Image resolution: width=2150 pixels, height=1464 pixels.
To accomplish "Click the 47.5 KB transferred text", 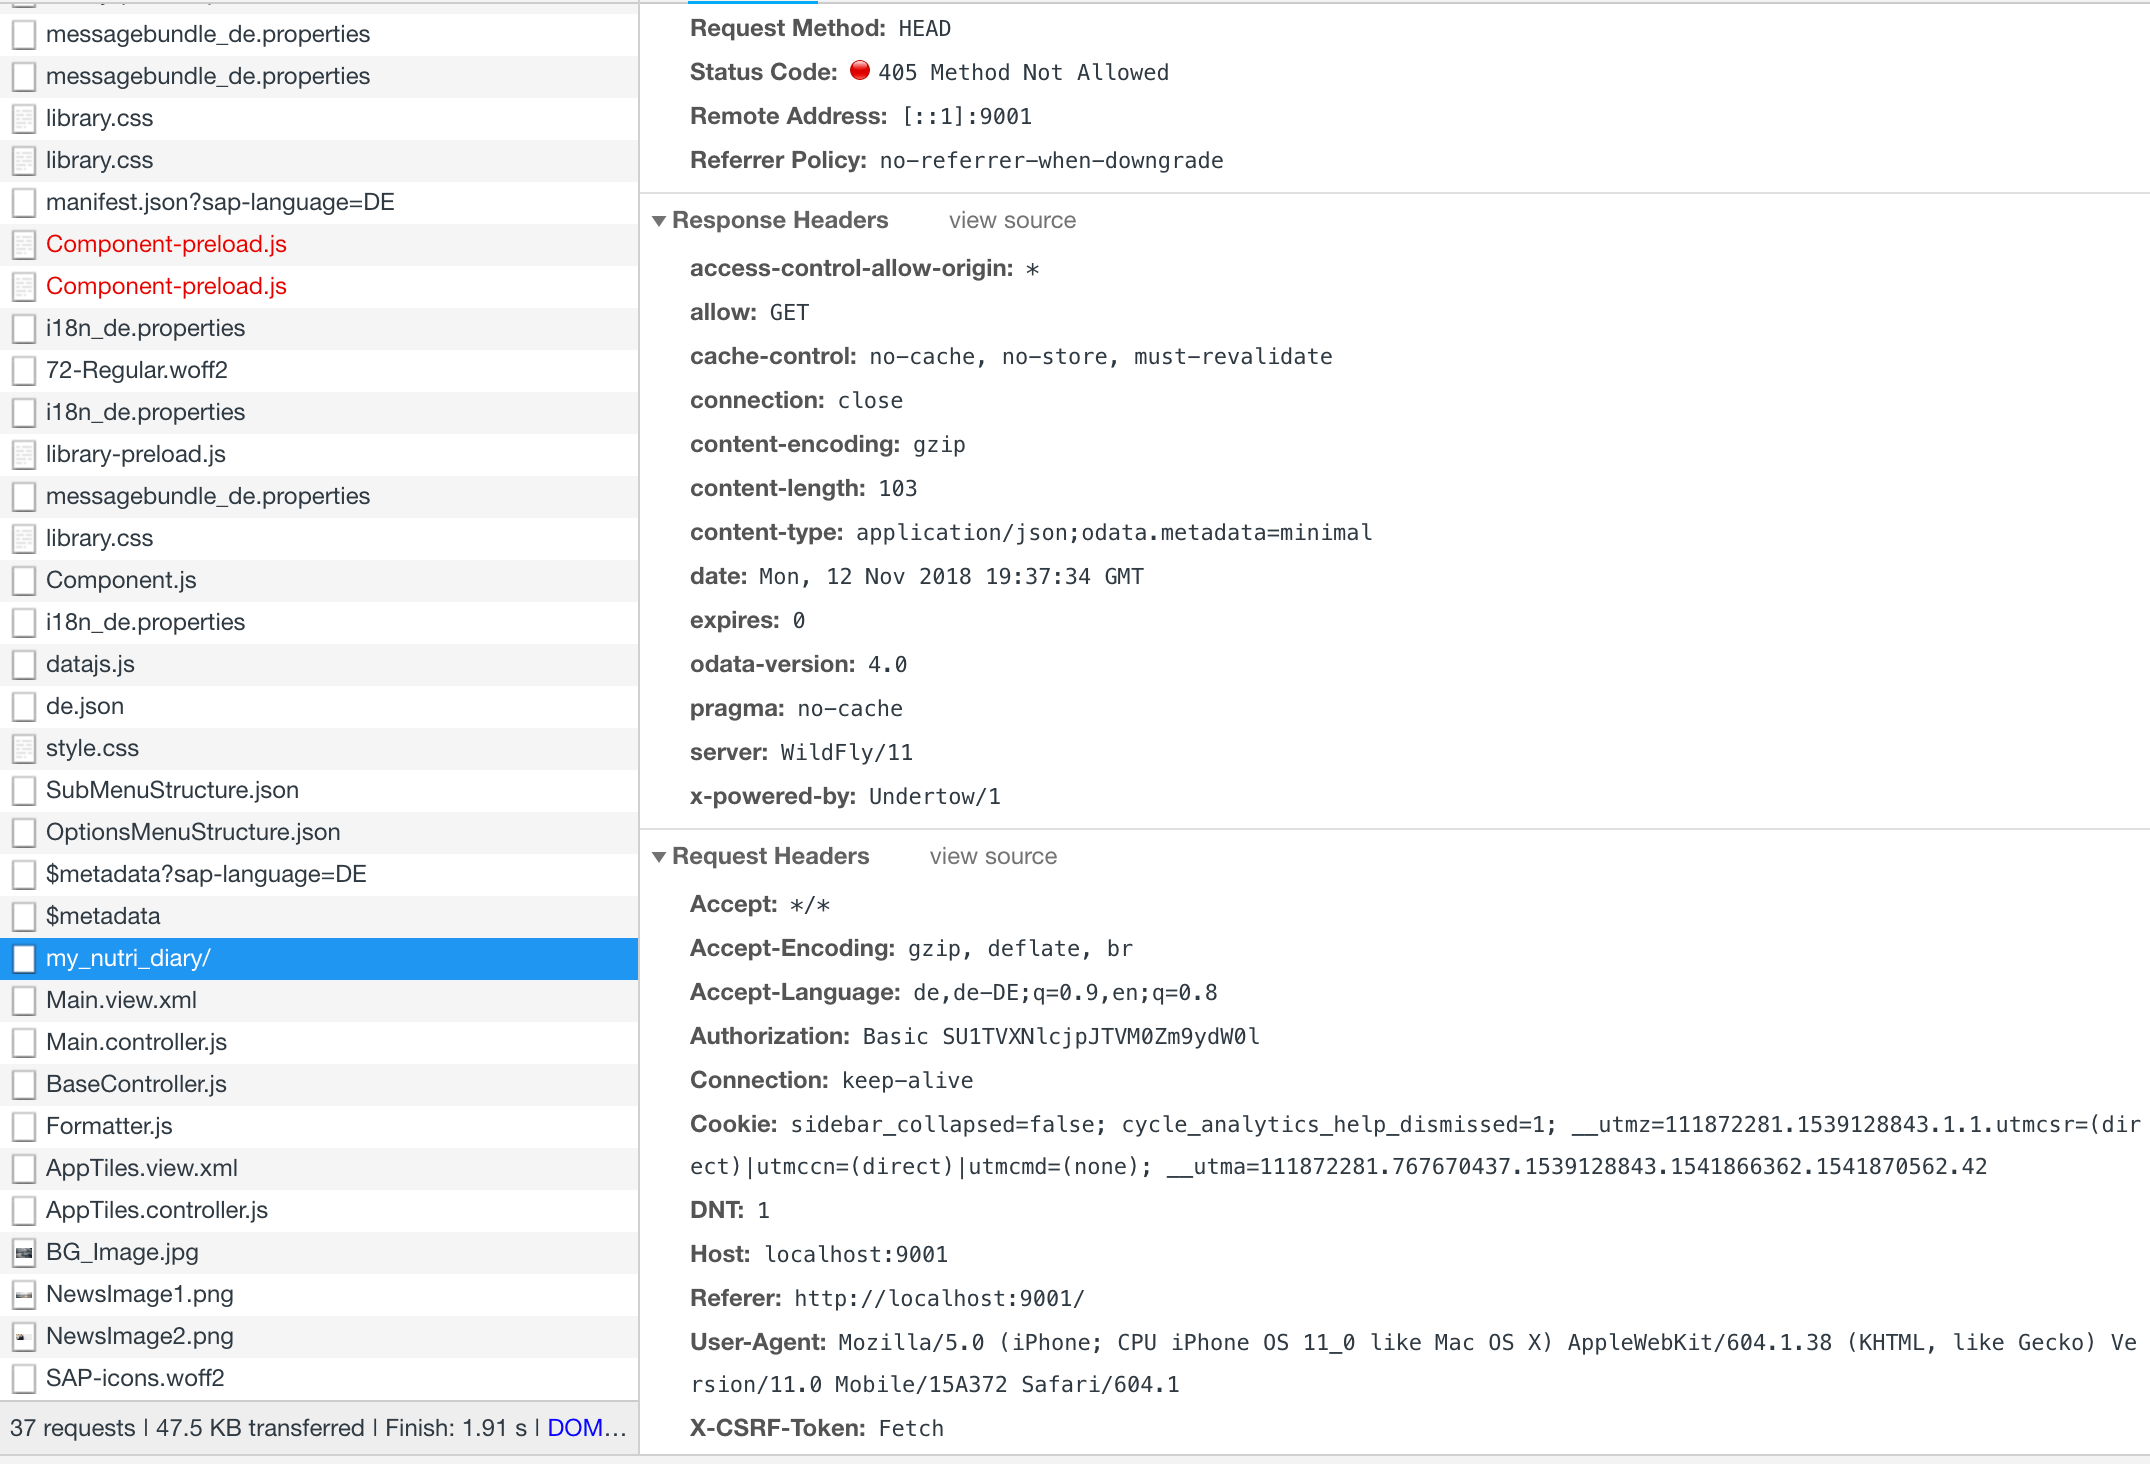I will pyautogui.click(x=260, y=1428).
